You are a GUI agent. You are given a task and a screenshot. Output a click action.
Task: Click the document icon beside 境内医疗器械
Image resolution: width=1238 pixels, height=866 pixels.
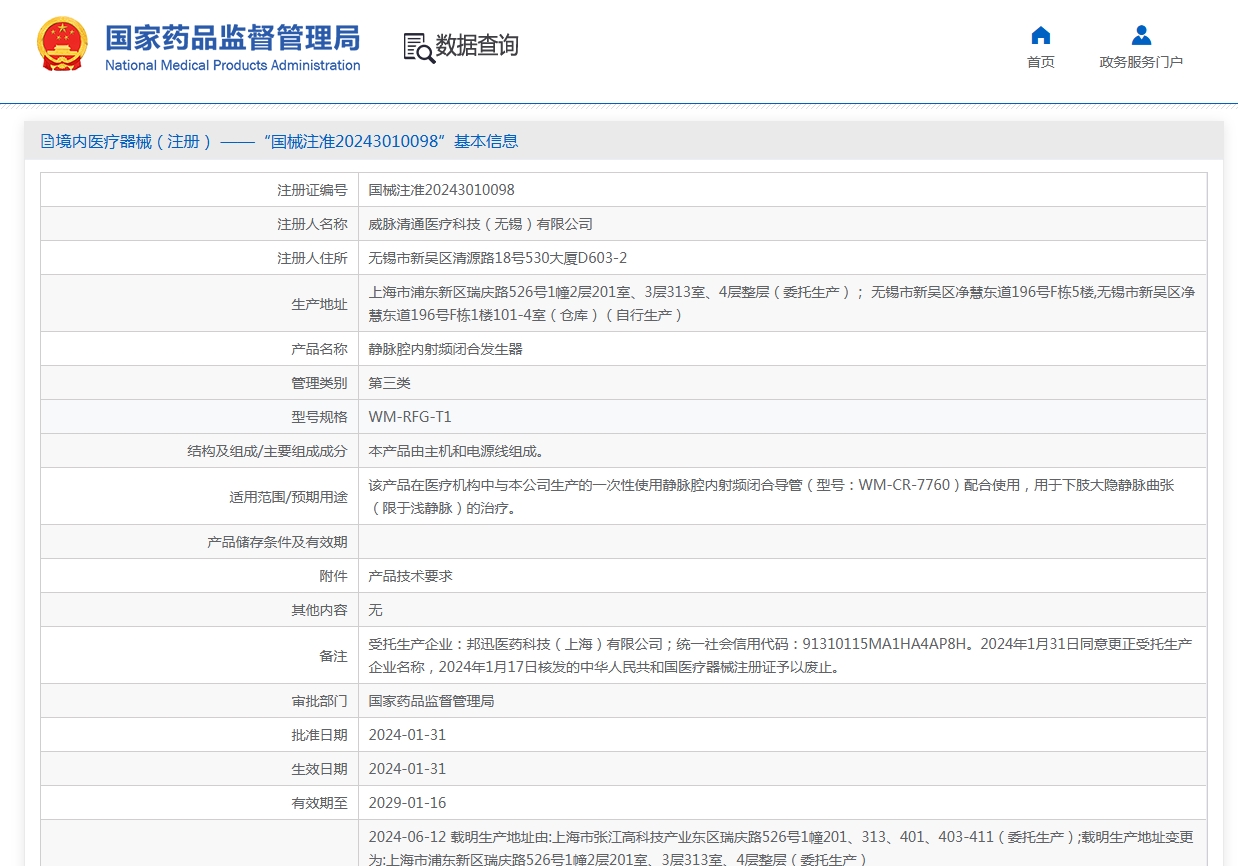pos(47,141)
